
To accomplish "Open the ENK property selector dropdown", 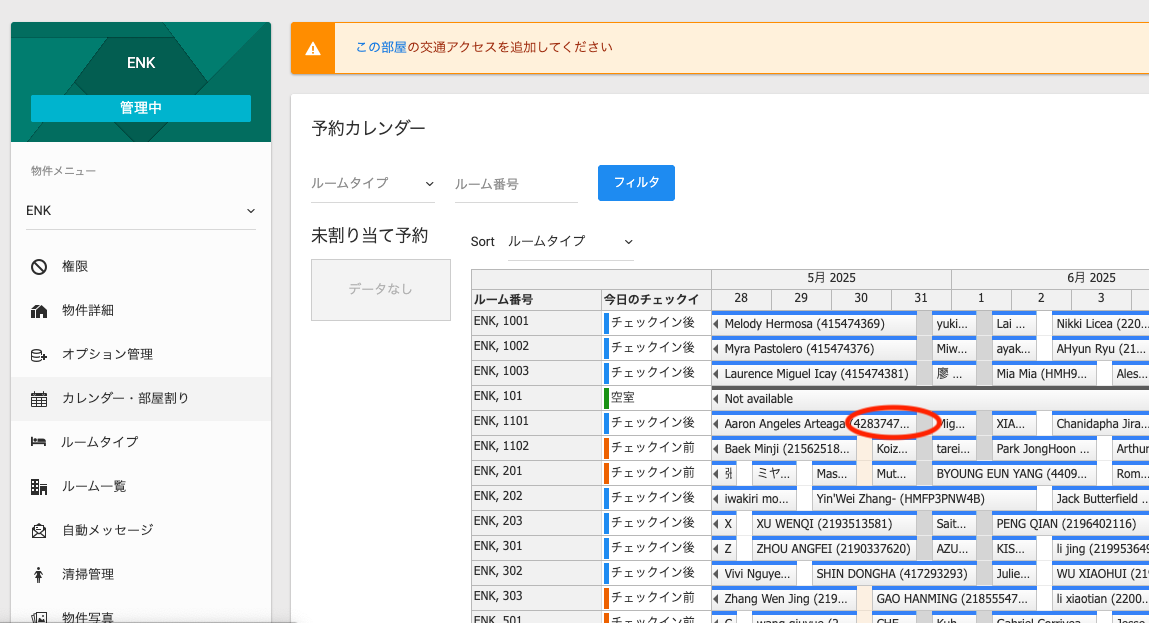I will [140, 211].
